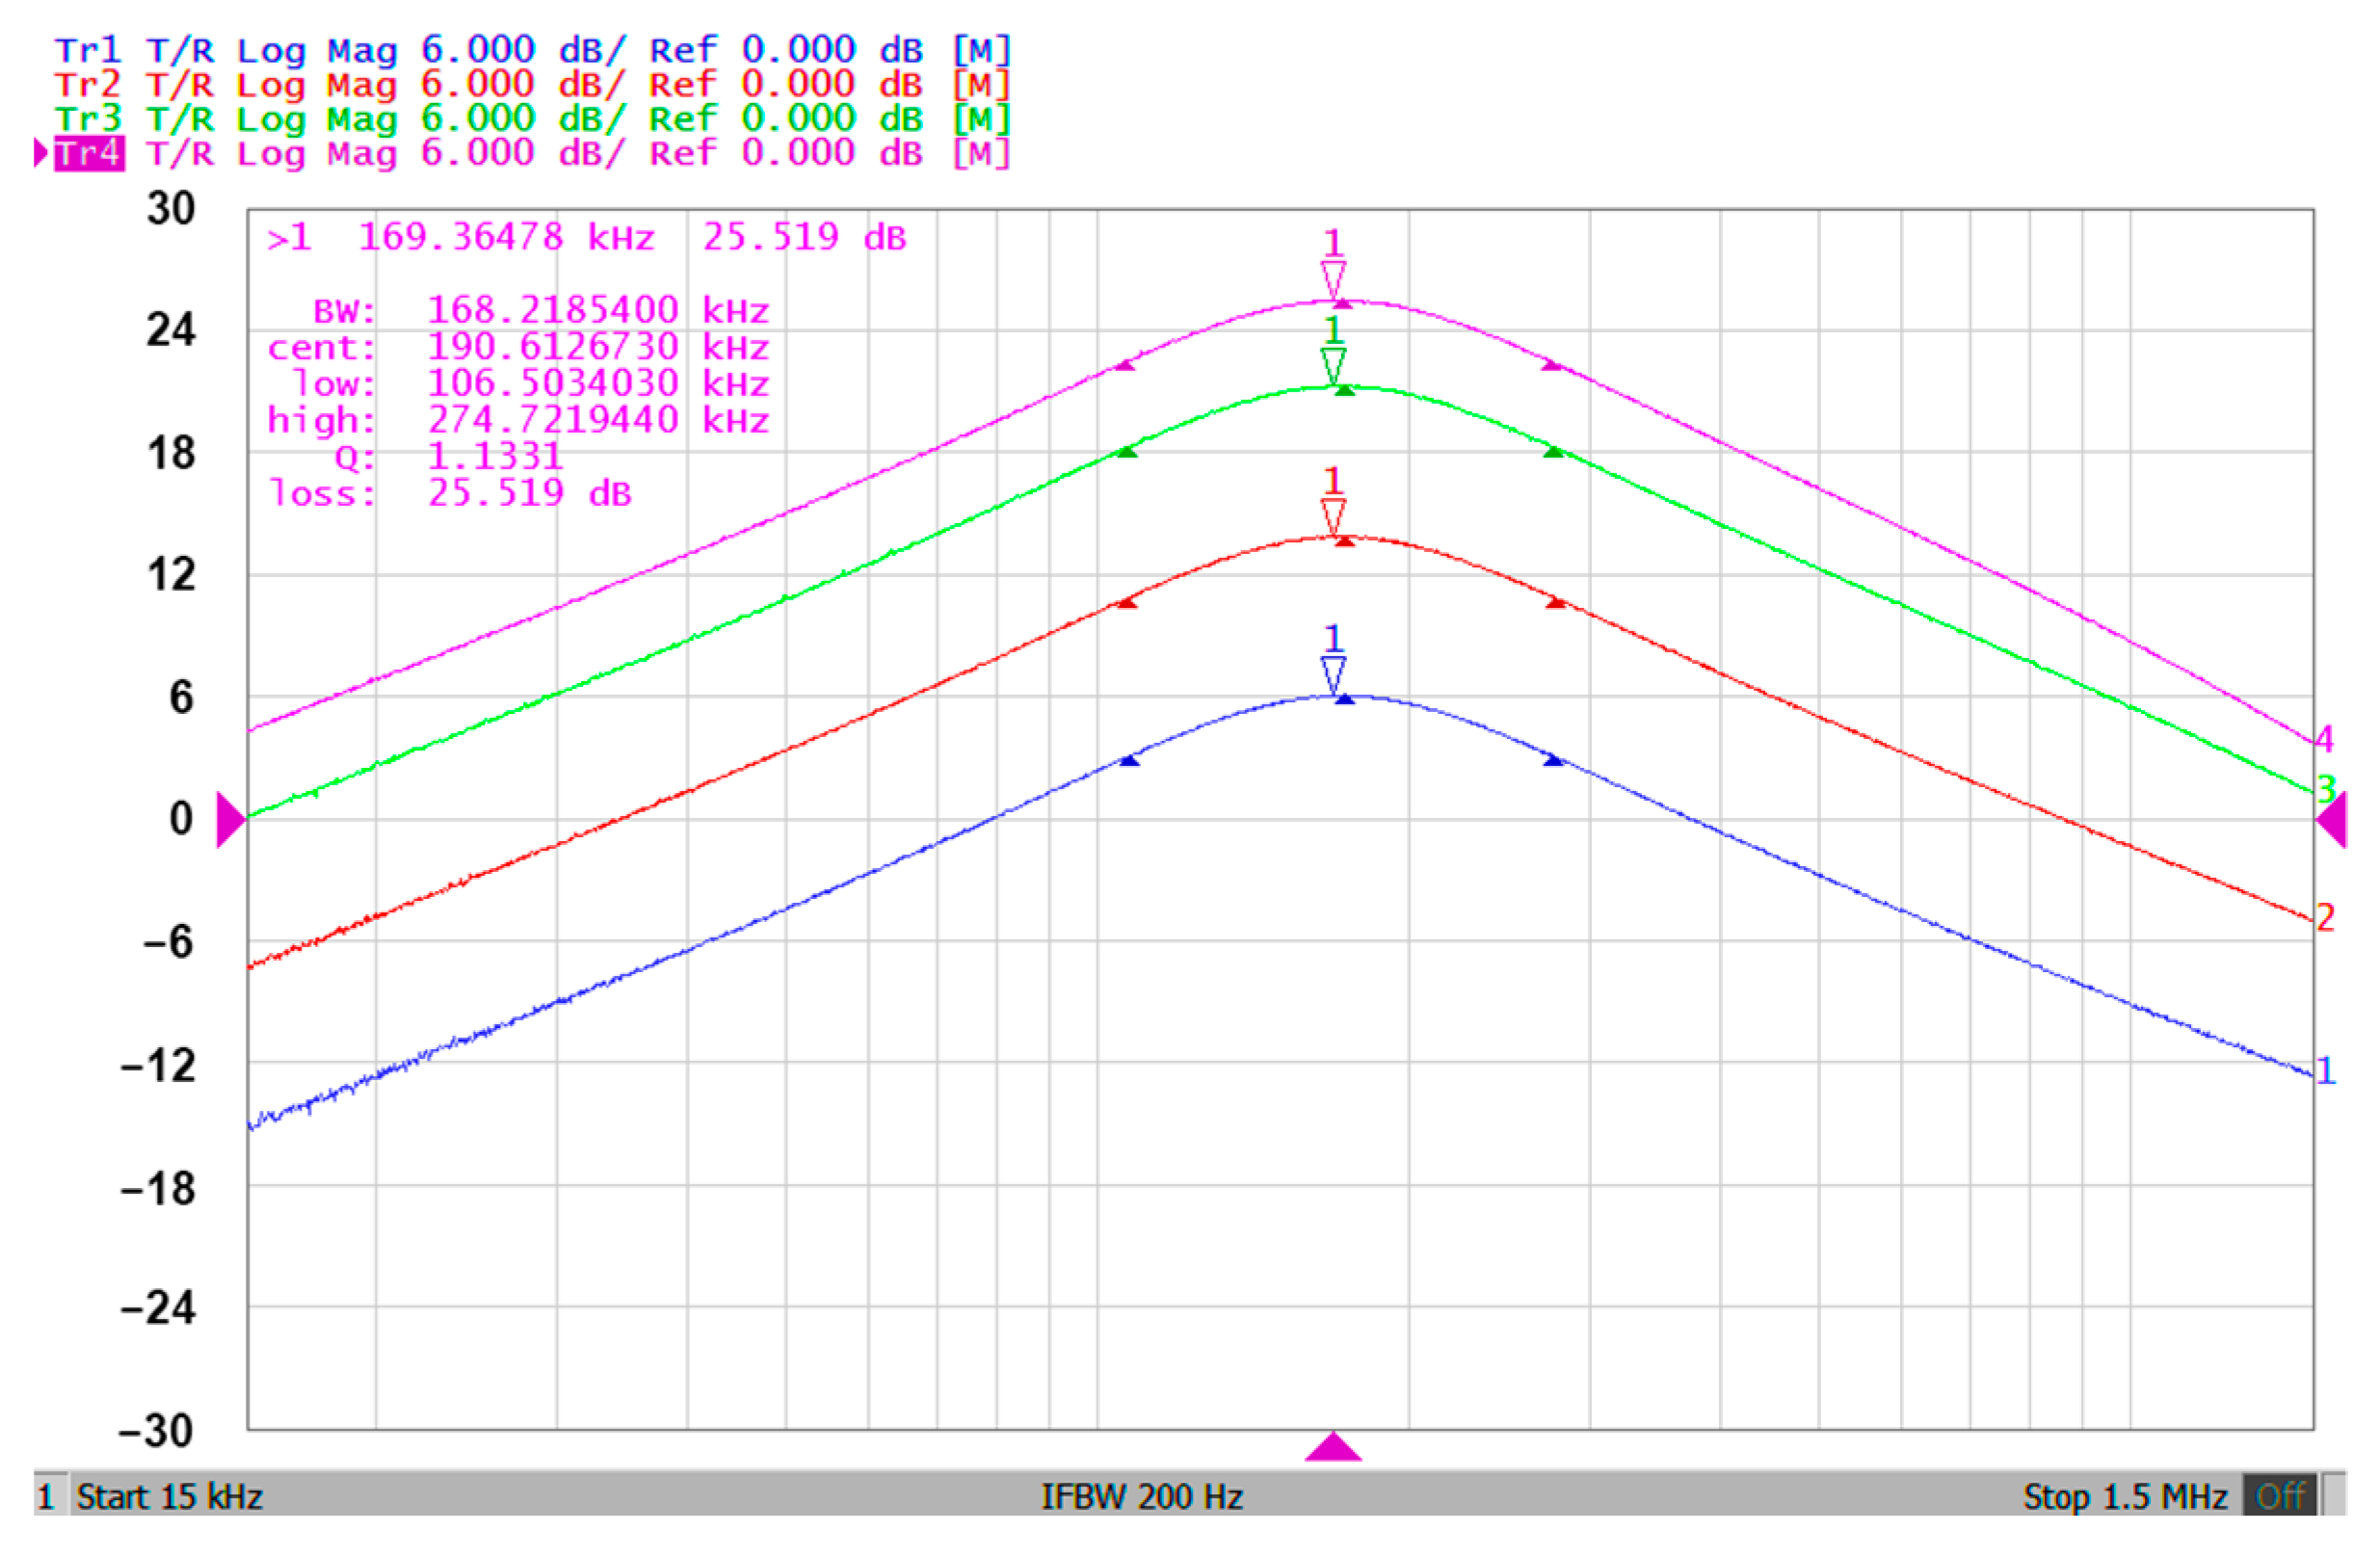Click the green marker 1 triangle on Tr3 peak
This screenshot has height=1556, width=2380.
1332,365
